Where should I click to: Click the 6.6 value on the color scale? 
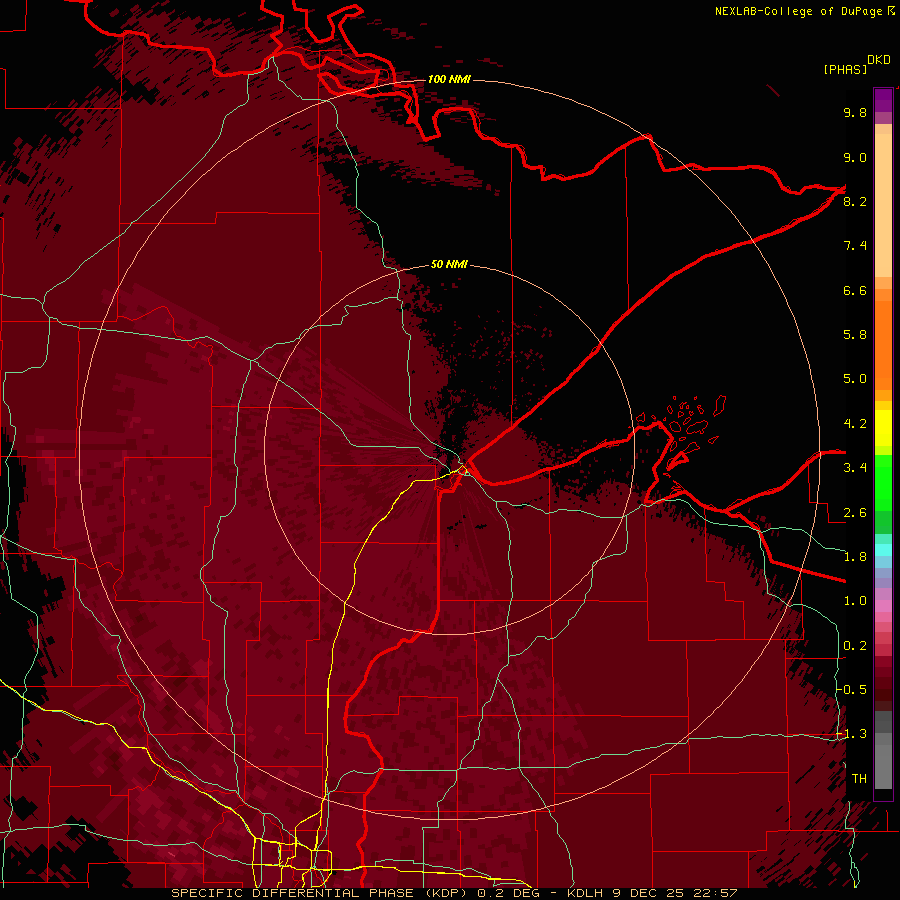point(855,290)
